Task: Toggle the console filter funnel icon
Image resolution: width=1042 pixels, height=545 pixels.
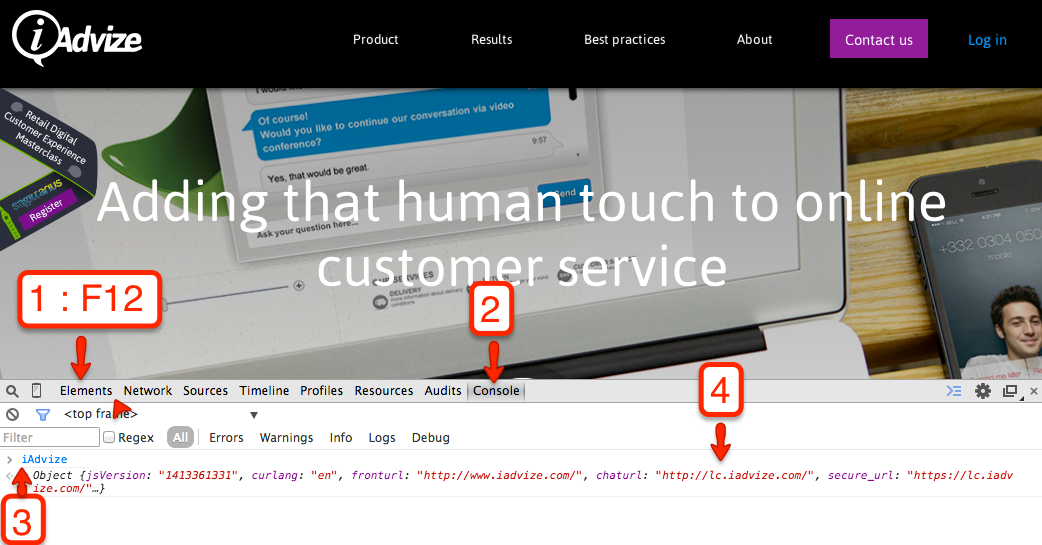Action: tap(43, 415)
